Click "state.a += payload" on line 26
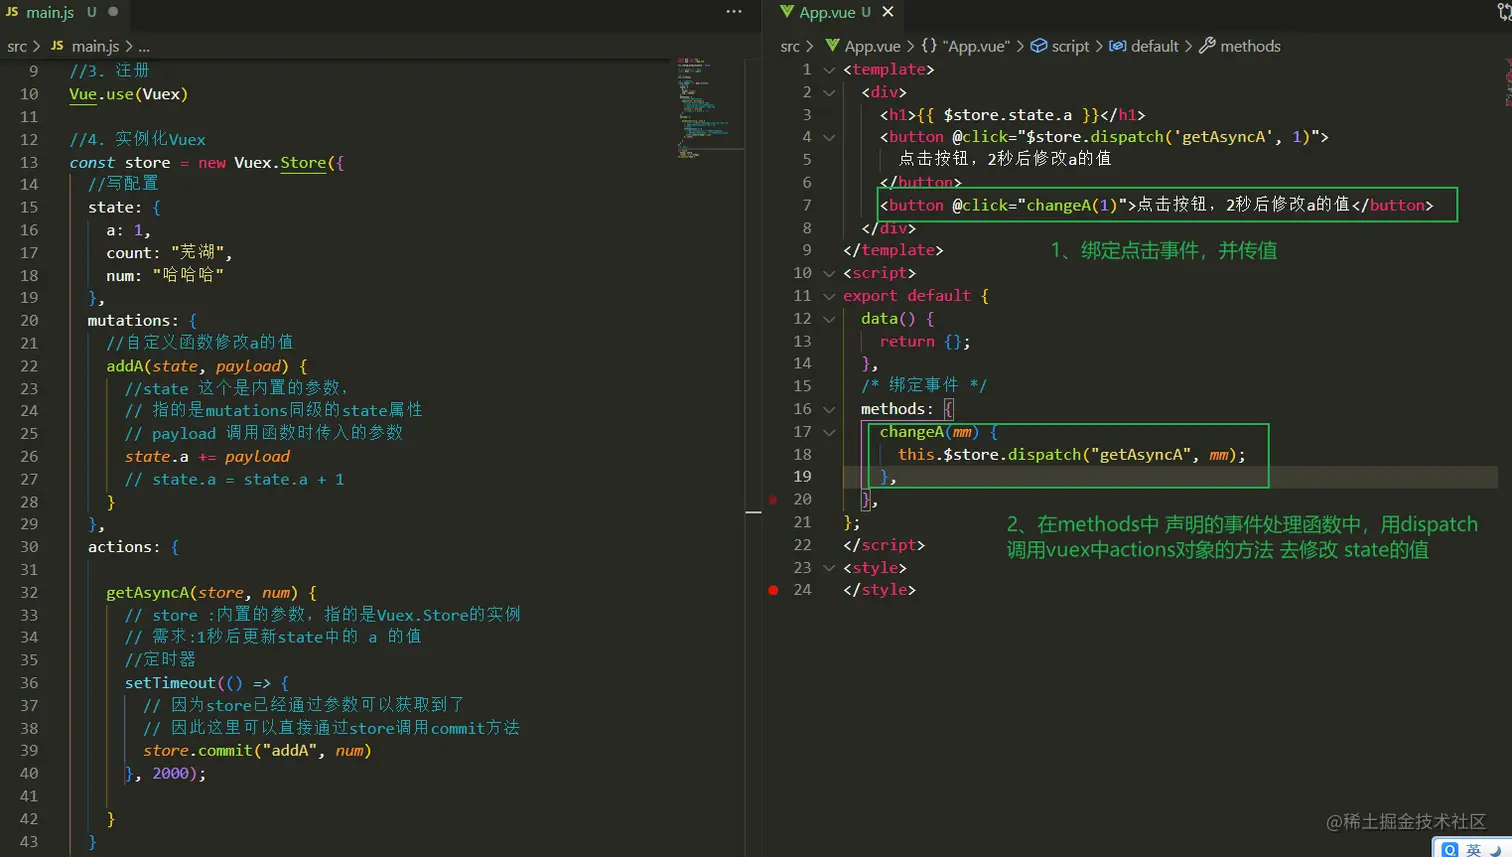This screenshot has width=1512, height=857. pyautogui.click(x=207, y=456)
